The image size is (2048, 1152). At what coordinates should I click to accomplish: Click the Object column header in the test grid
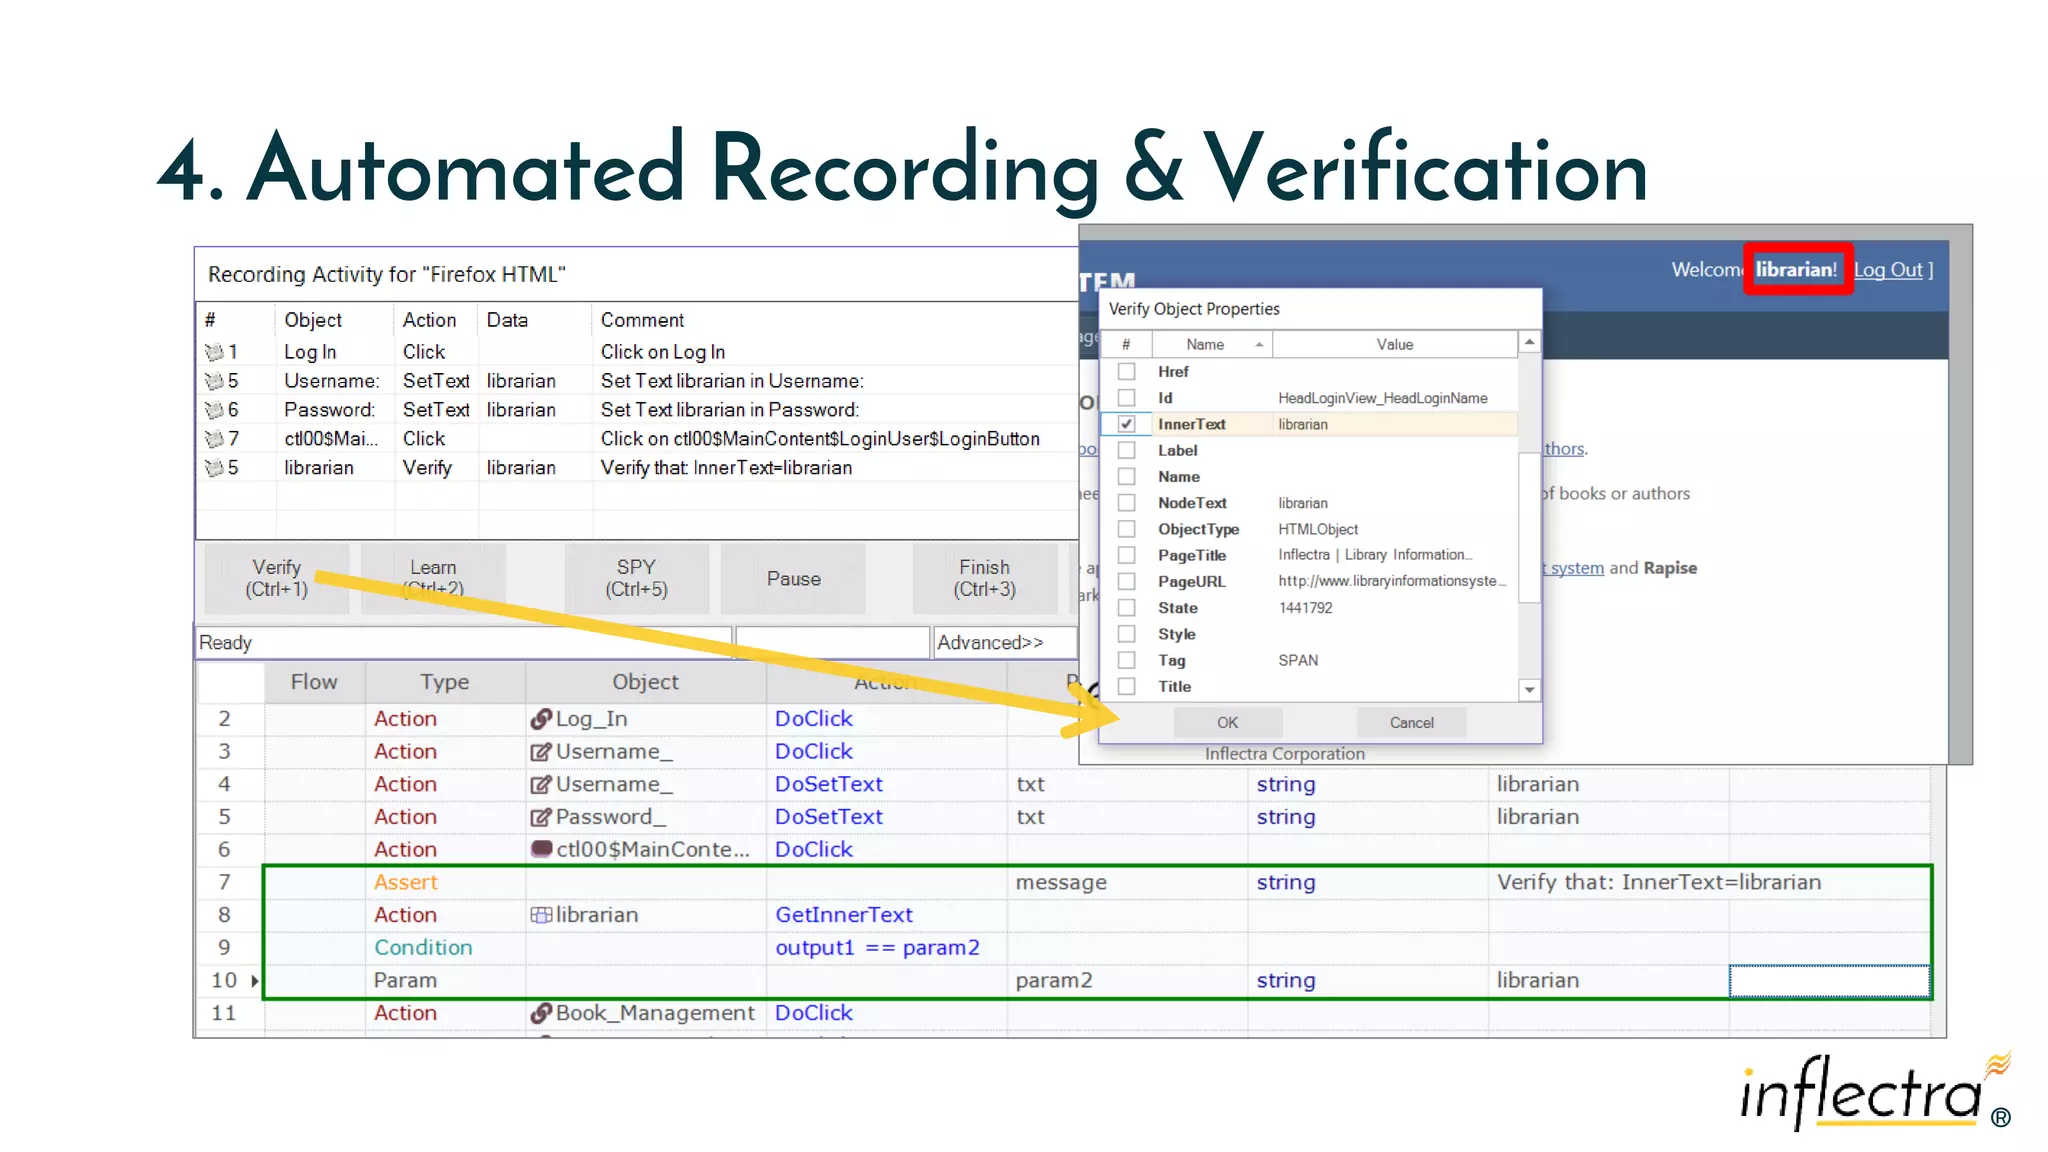coord(646,682)
